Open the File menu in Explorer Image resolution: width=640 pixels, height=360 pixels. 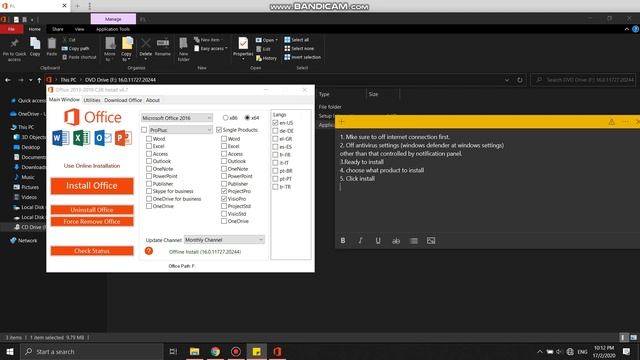tap(11, 29)
